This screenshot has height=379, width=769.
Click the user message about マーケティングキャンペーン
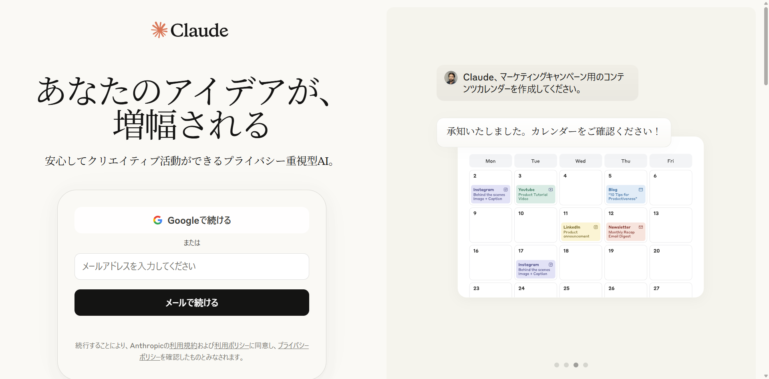pyautogui.click(x=537, y=83)
